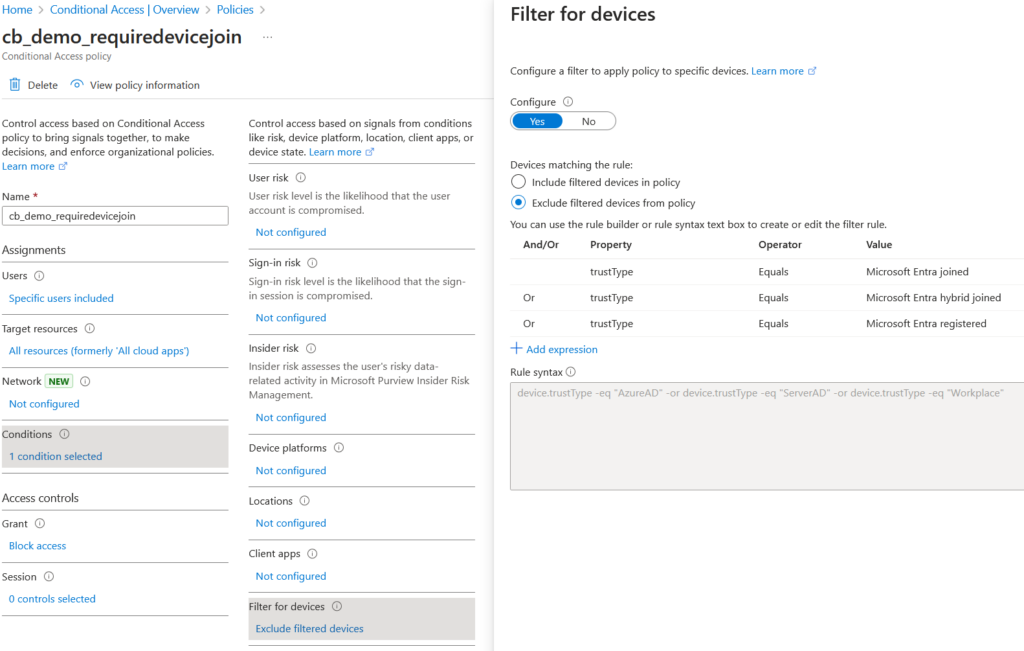Navigate to the Policies breadcrumb
Screen dimensions: 1024x651
pos(234,9)
